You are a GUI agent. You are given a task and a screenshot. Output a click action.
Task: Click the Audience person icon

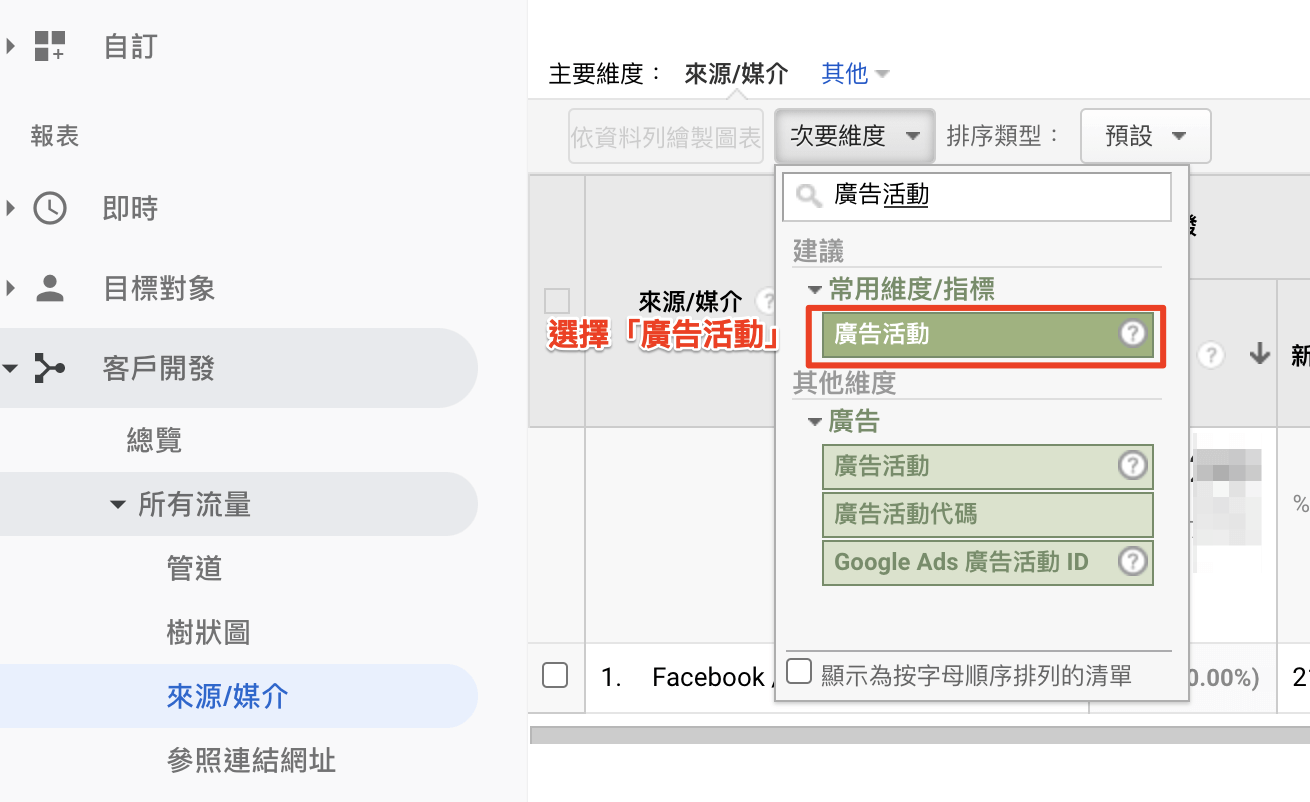[x=49, y=289]
